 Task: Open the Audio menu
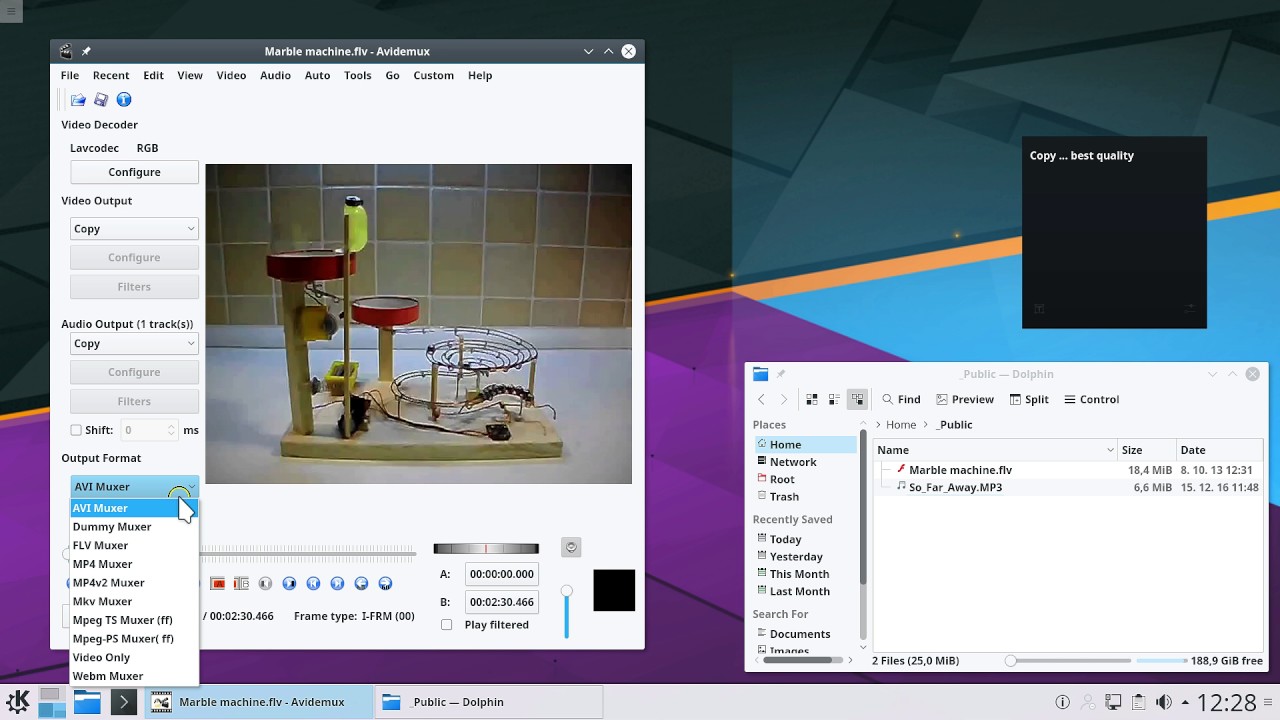coord(275,76)
